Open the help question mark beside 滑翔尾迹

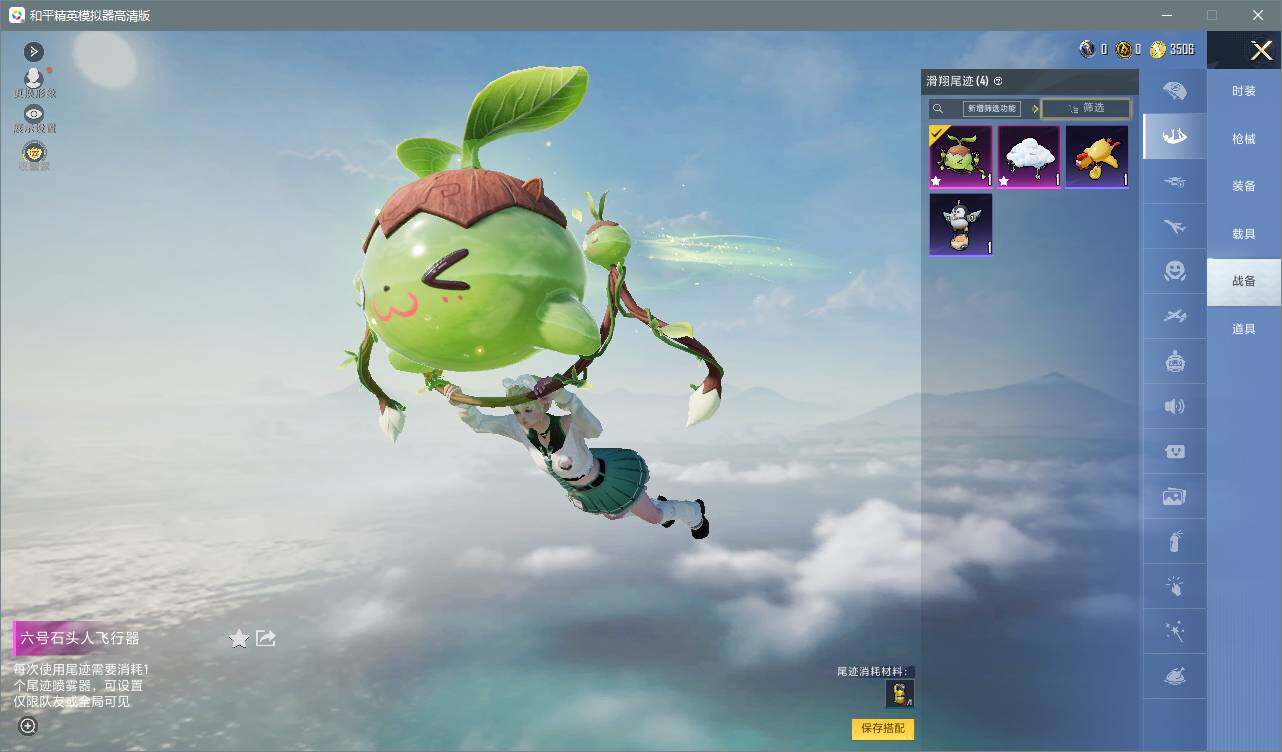(x=998, y=81)
